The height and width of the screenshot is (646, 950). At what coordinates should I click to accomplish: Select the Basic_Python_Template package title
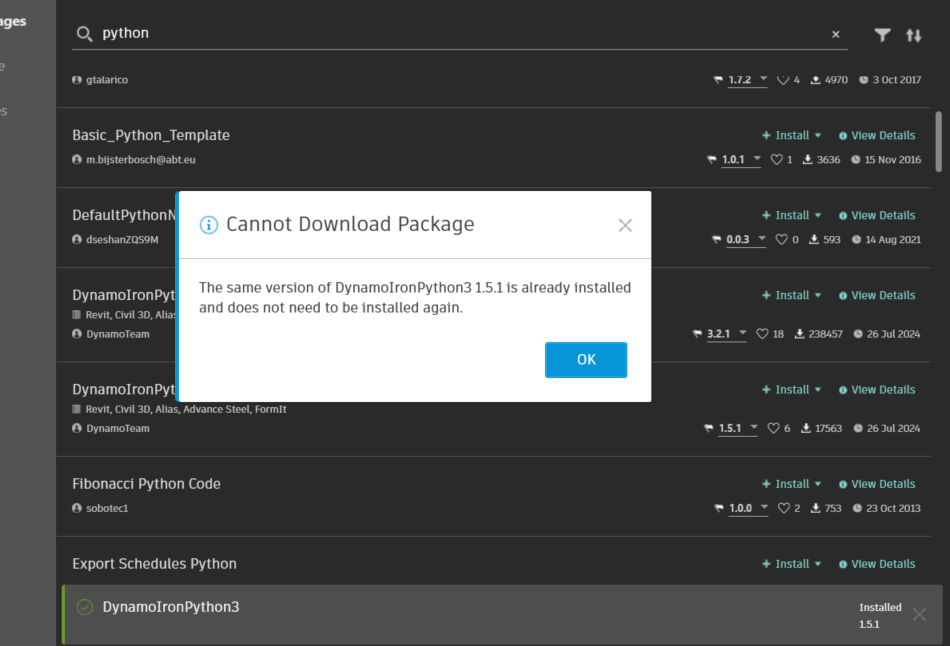151,135
